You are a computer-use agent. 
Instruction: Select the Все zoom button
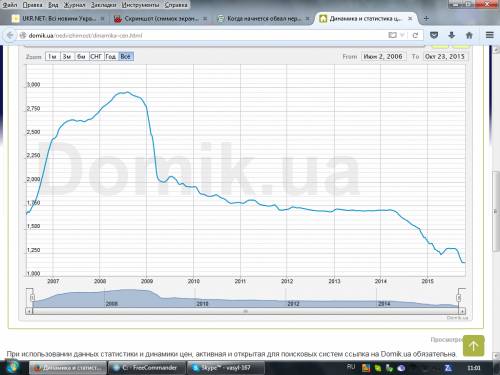[126, 57]
